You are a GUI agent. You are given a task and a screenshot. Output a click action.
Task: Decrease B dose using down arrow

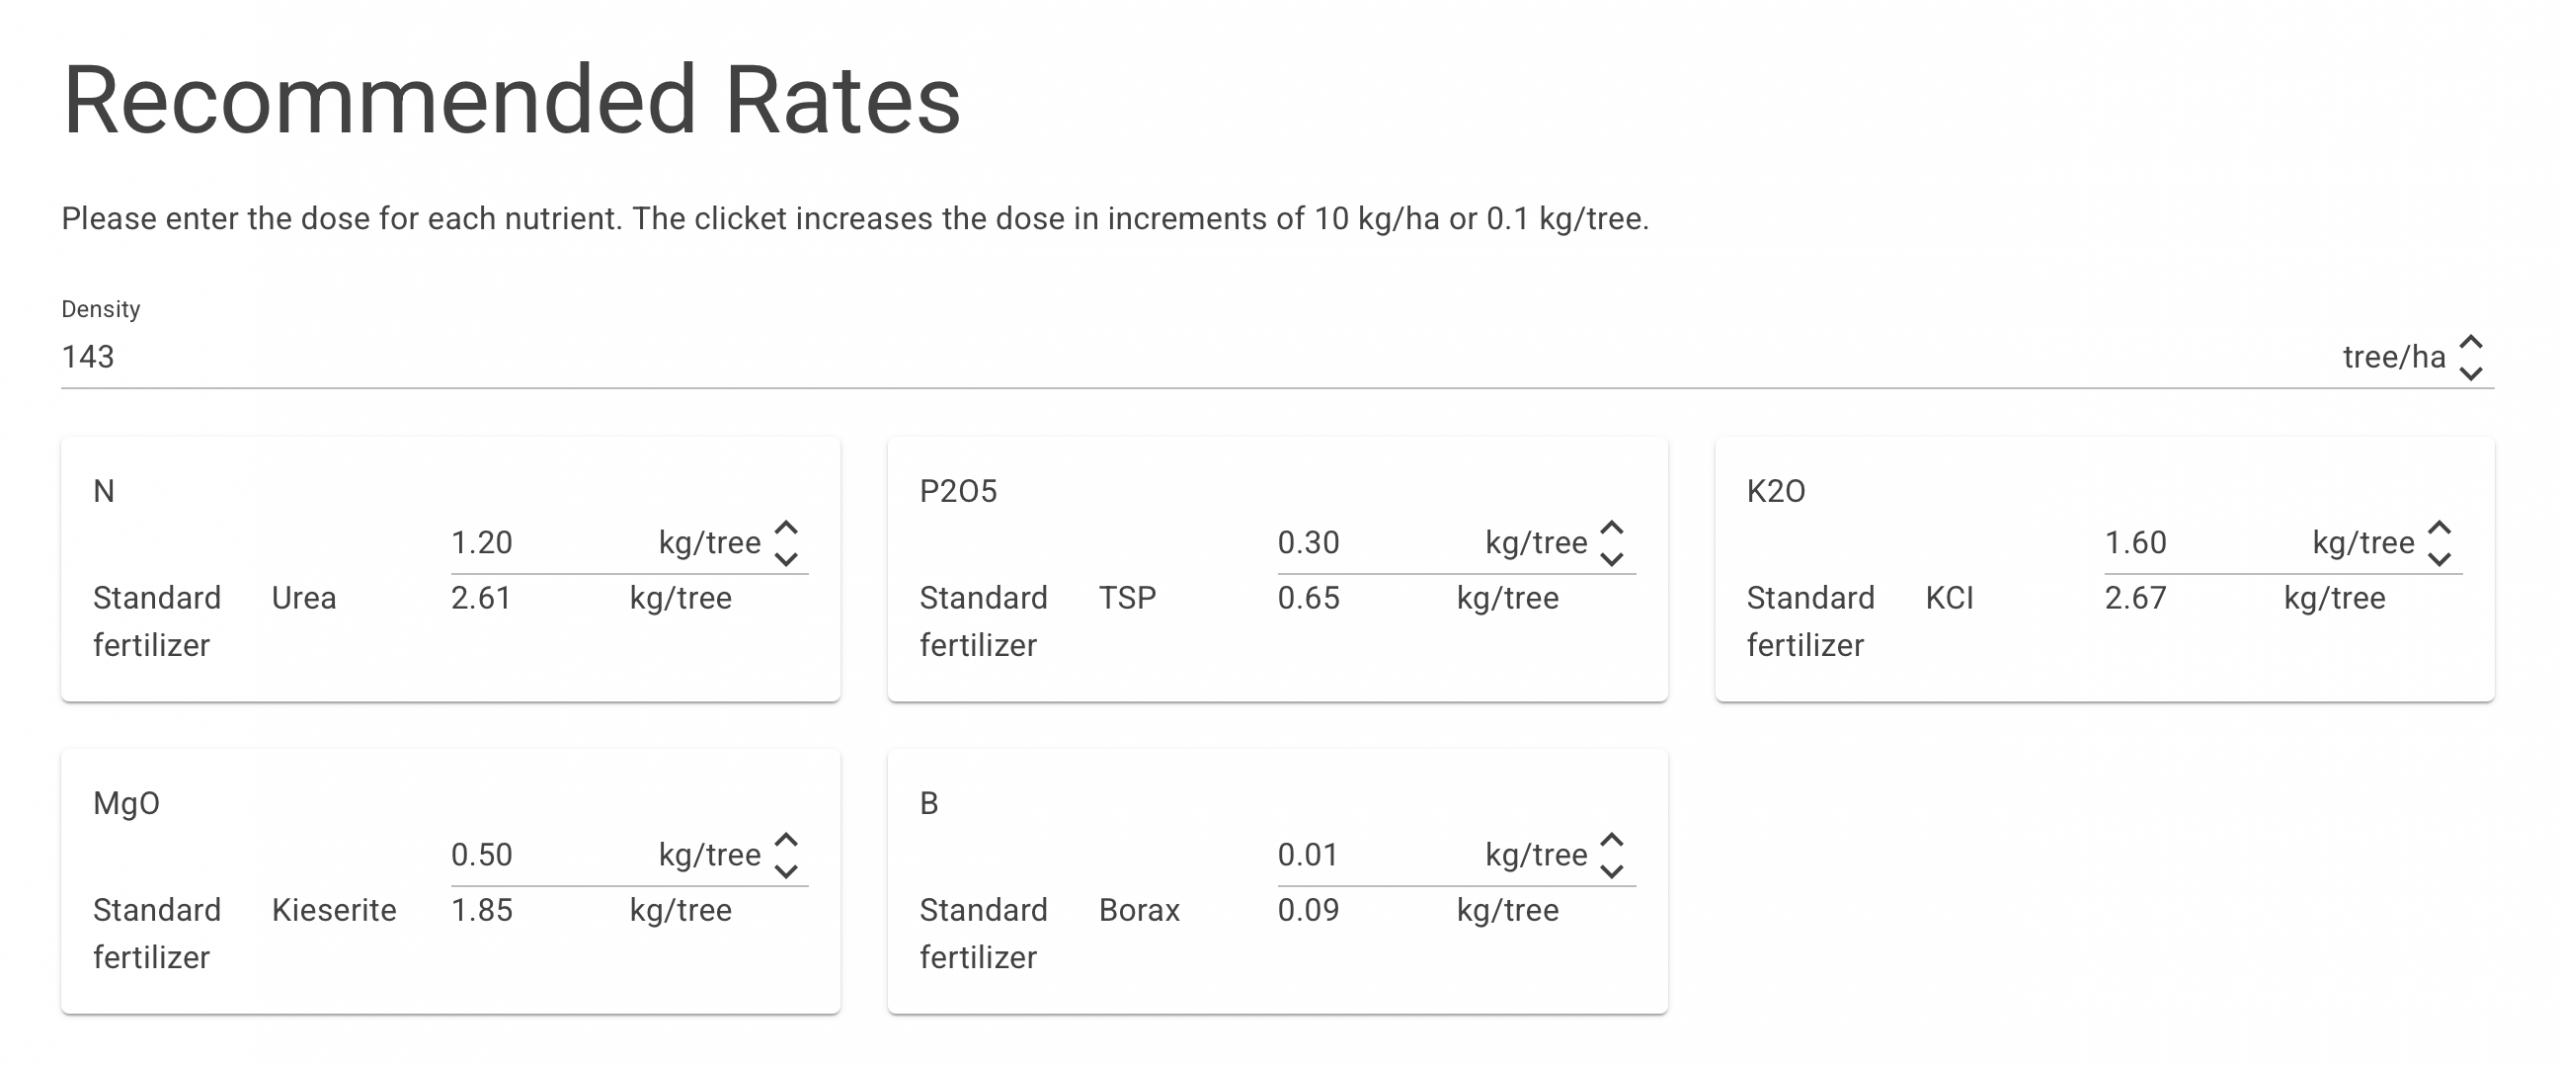click(1612, 871)
